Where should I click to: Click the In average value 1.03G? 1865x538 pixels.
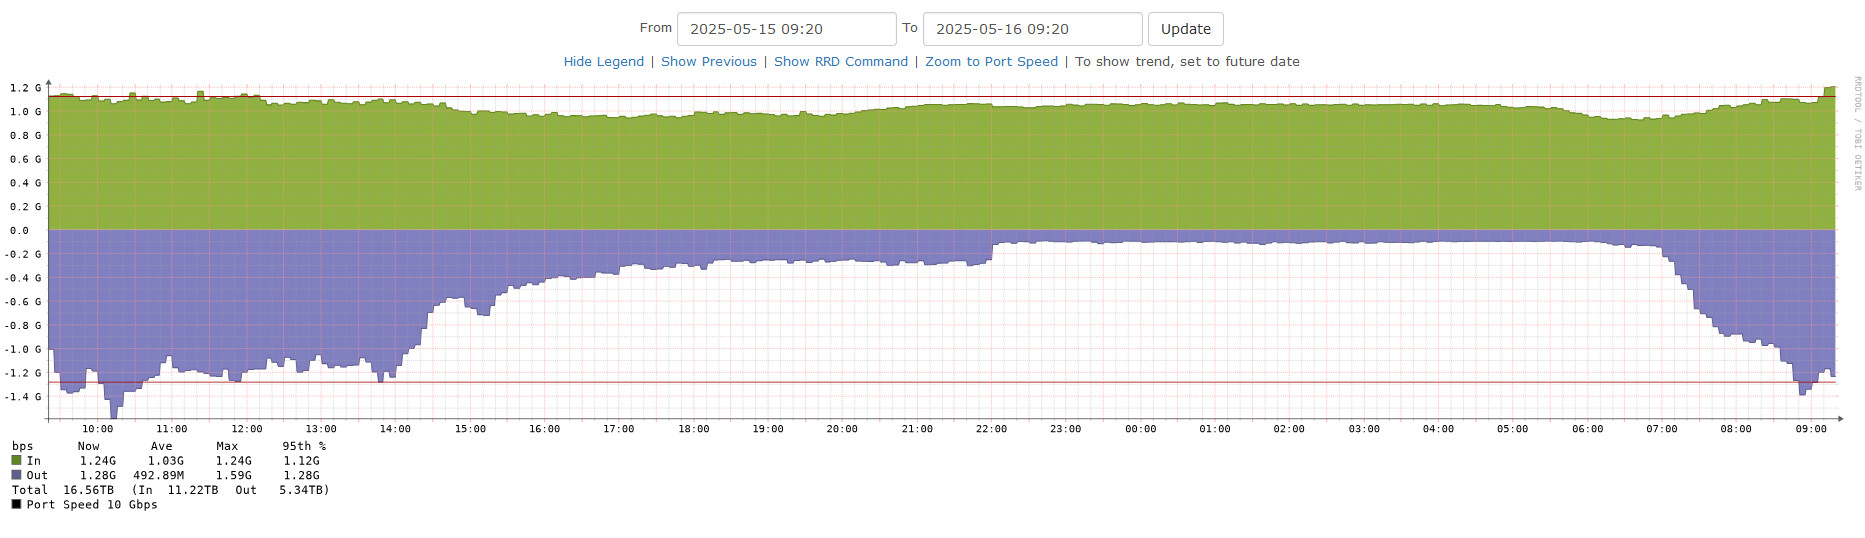[x=166, y=461]
